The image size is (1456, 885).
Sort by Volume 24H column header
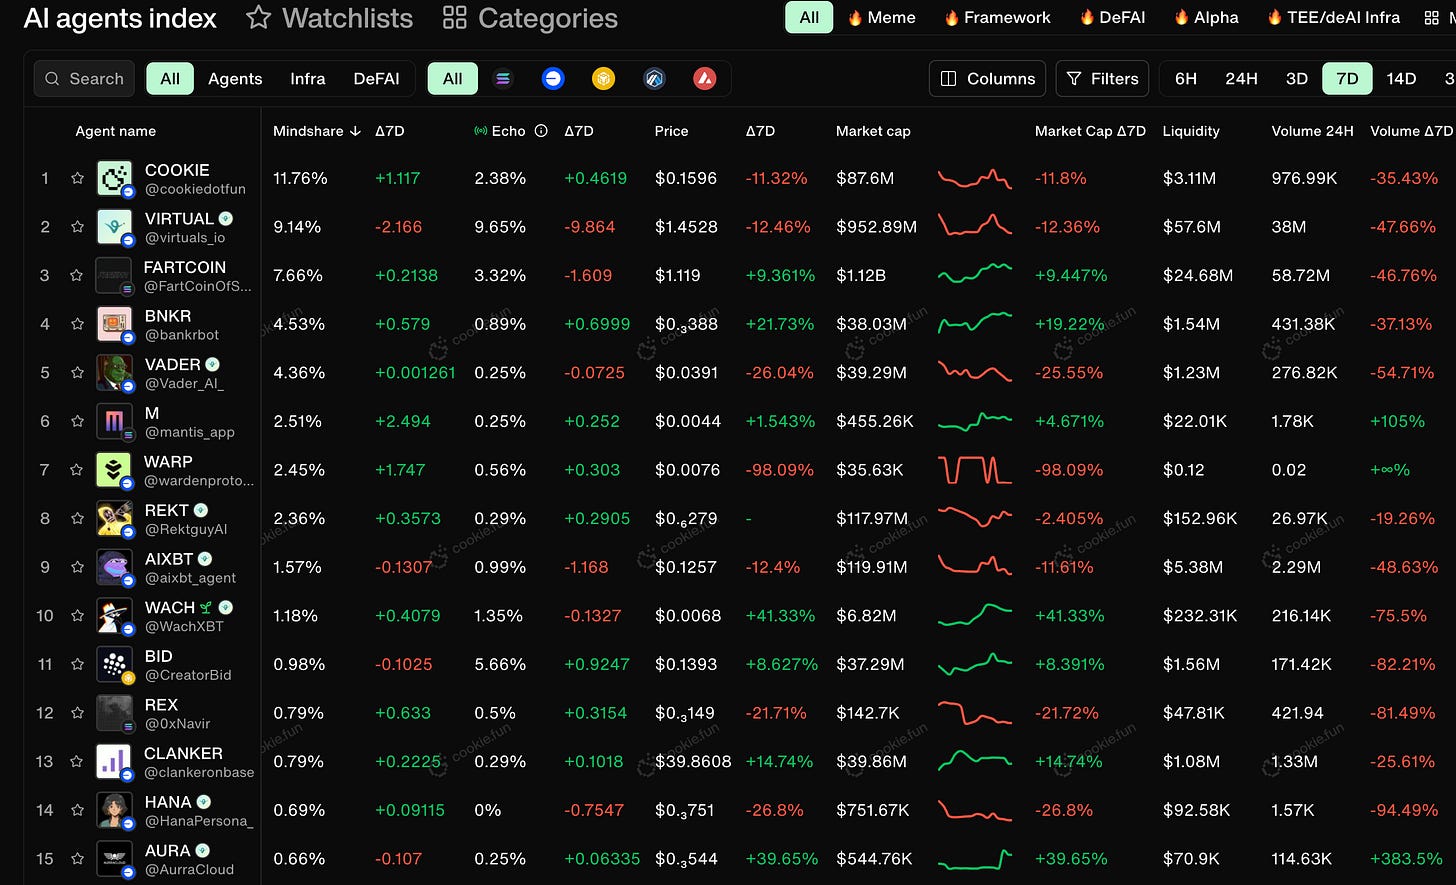coord(1312,131)
